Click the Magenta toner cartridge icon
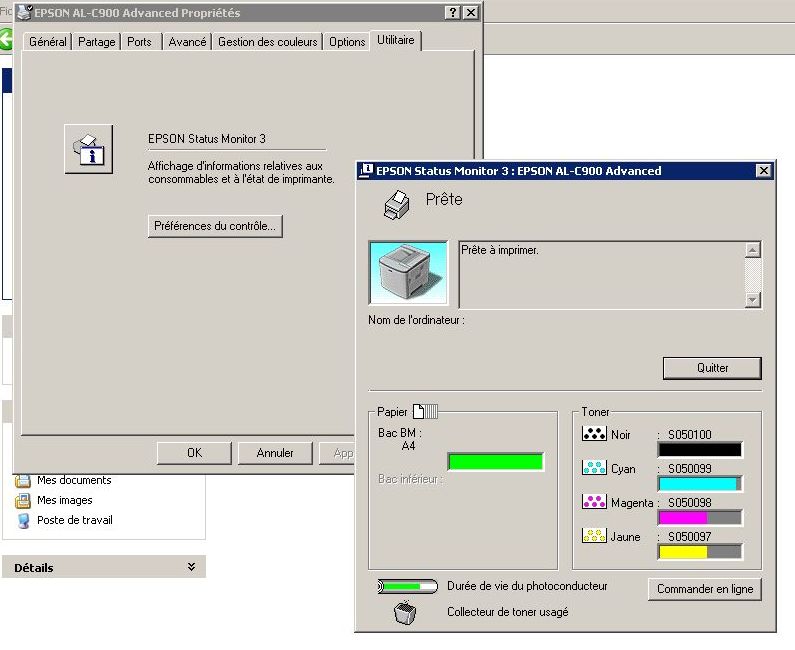 click(594, 501)
